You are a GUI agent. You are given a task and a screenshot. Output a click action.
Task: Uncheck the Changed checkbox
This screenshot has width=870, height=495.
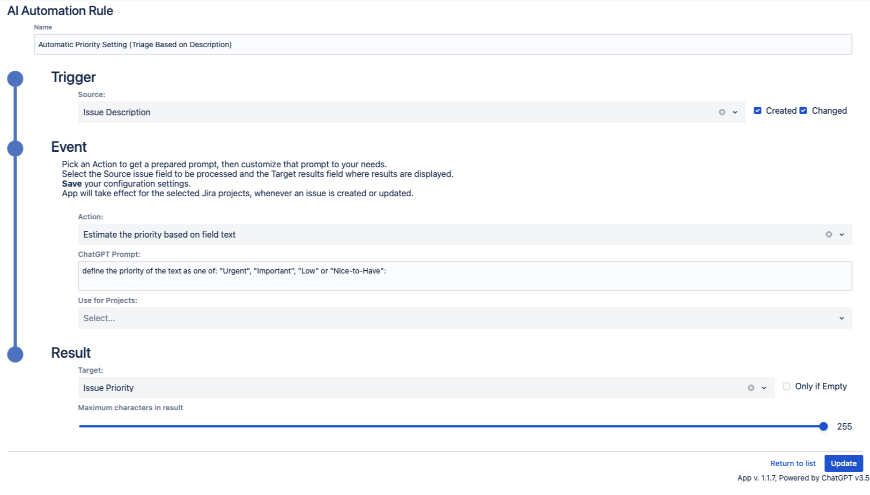click(x=803, y=111)
